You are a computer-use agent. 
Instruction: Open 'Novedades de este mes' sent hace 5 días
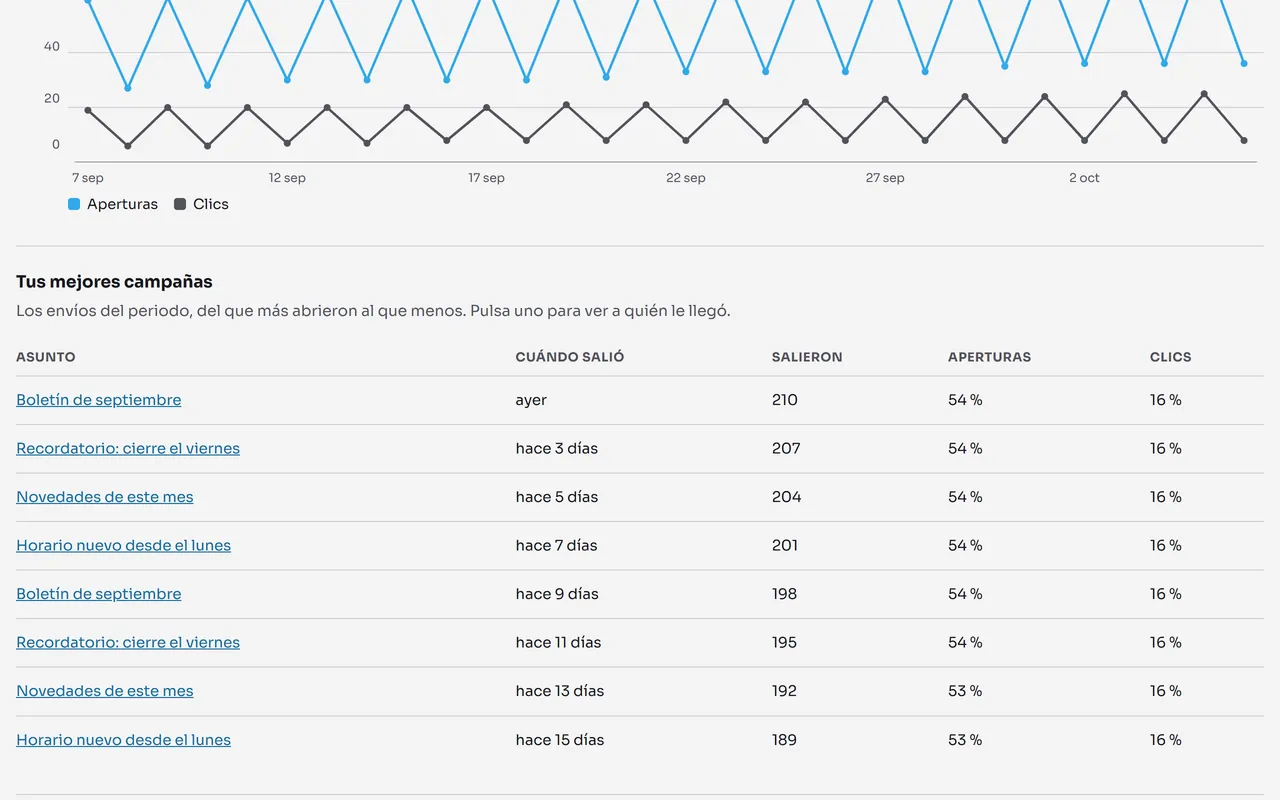[x=105, y=497]
